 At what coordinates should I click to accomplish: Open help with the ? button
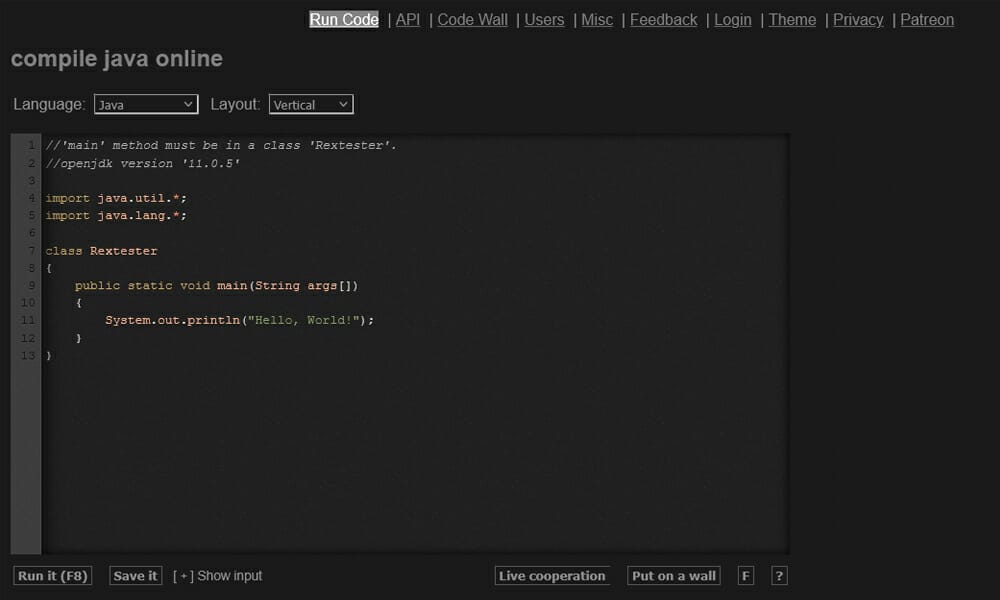pyautogui.click(x=779, y=576)
